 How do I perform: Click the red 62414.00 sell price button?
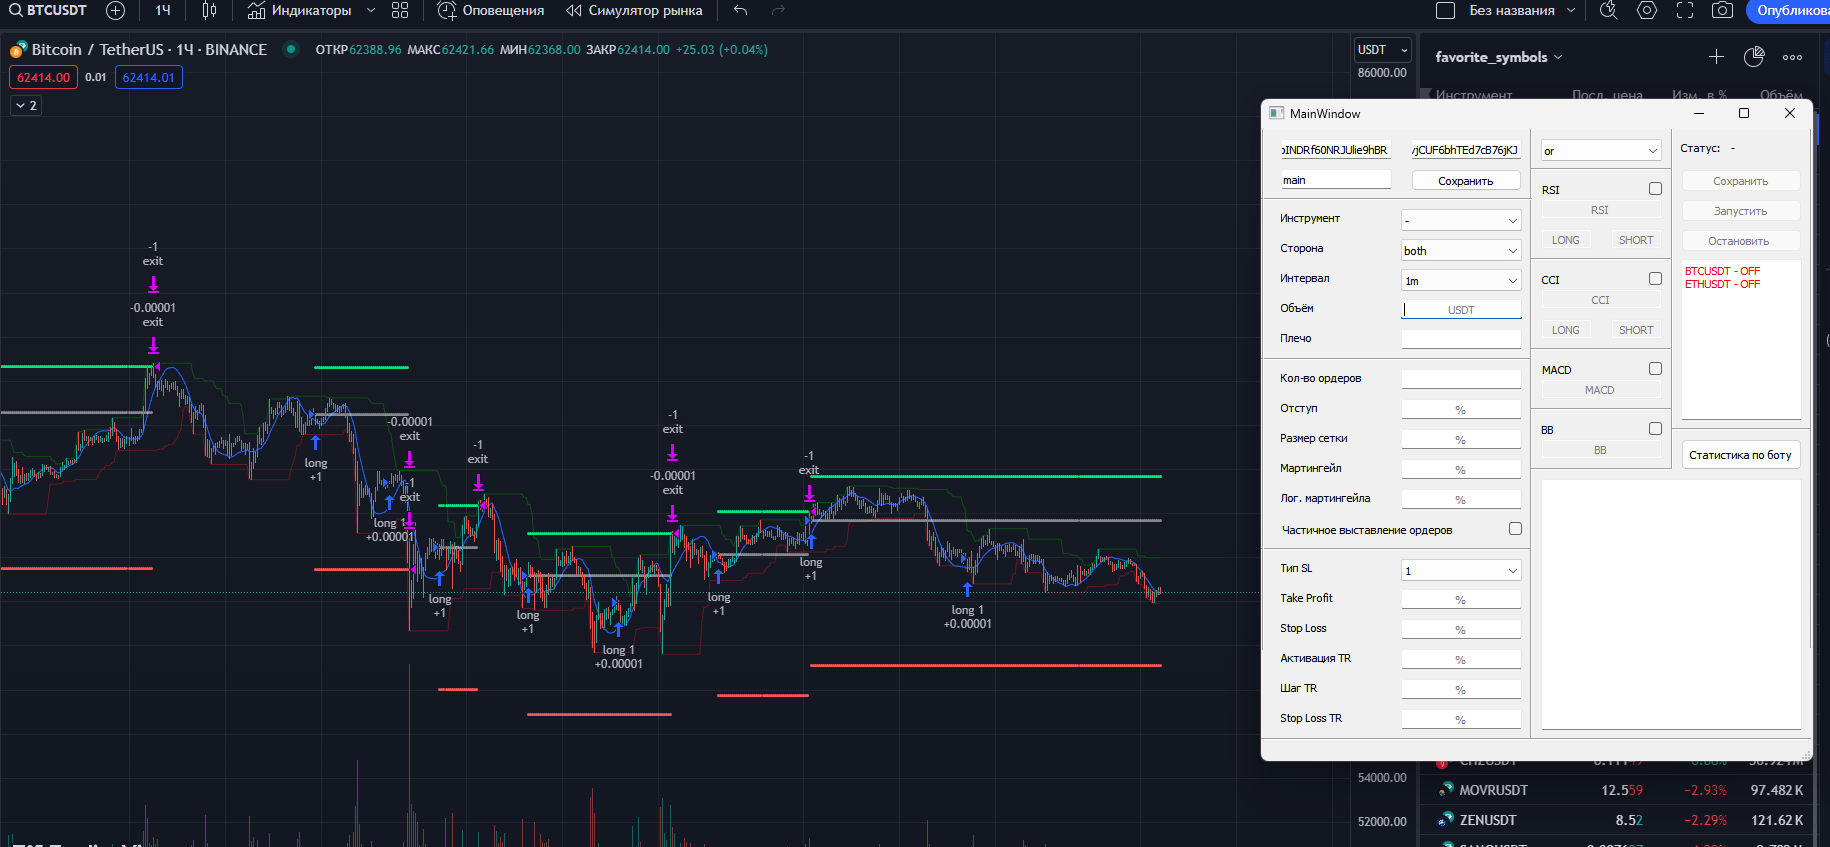tap(43, 77)
